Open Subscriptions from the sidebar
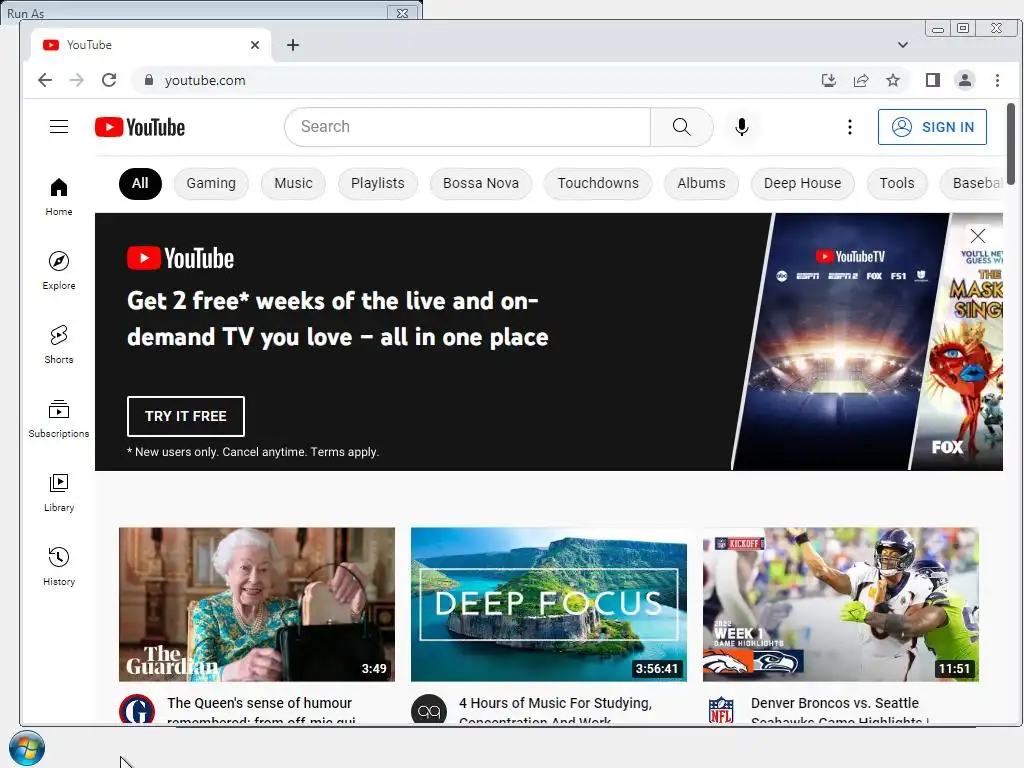This screenshot has width=1024, height=768. pyautogui.click(x=59, y=419)
